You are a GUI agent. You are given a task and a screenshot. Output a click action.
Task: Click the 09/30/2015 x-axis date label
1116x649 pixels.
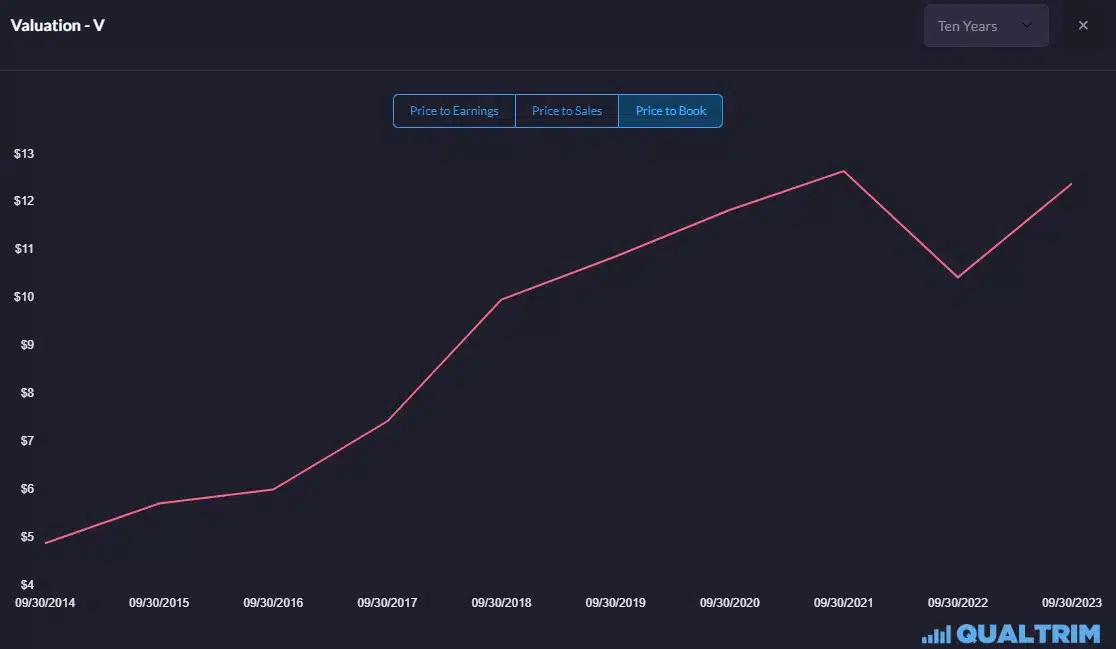click(x=159, y=603)
